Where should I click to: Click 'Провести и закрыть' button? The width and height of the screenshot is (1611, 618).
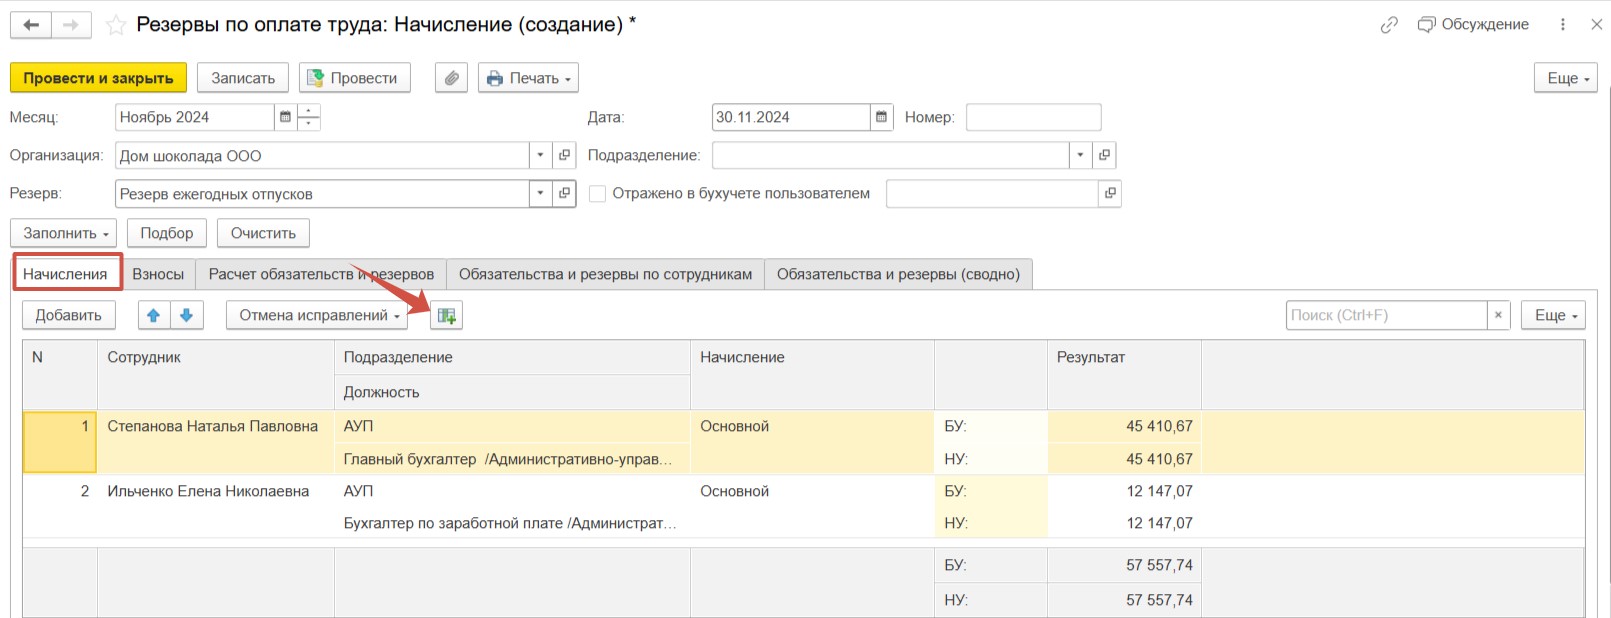click(x=98, y=78)
